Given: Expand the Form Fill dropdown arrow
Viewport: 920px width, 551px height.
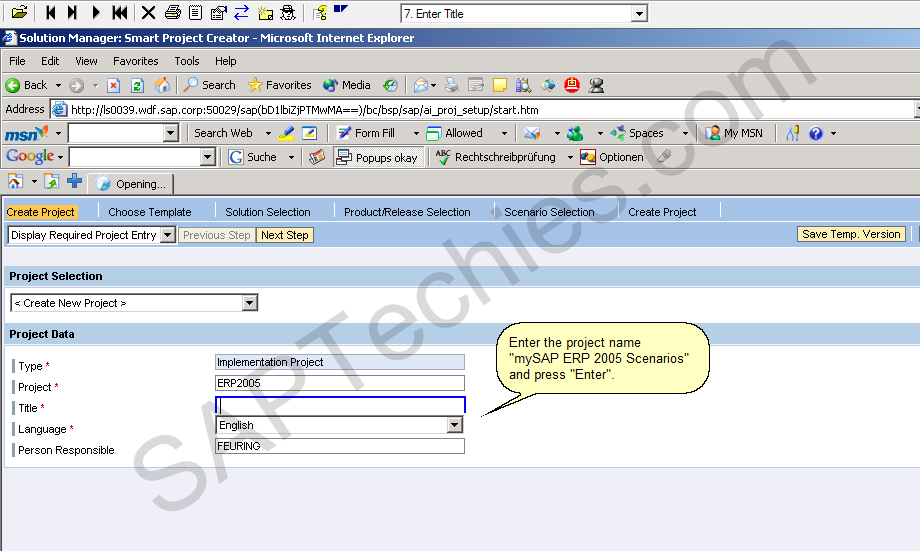Looking at the screenshot, I should [x=416, y=134].
